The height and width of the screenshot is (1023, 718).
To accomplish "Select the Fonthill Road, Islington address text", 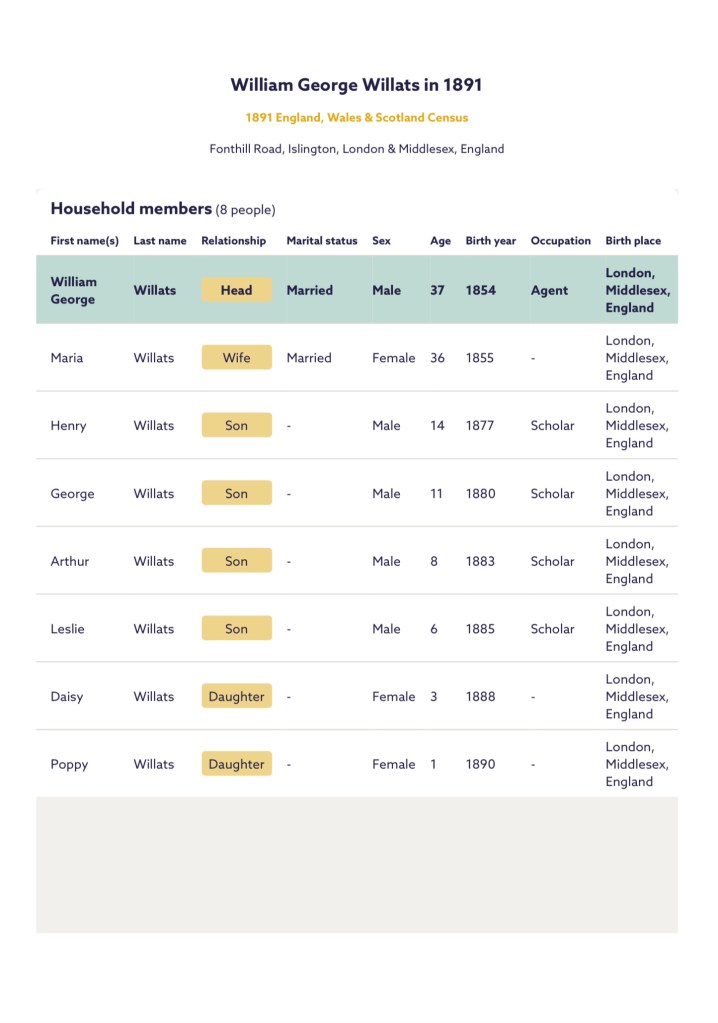I will (x=357, y=149).
